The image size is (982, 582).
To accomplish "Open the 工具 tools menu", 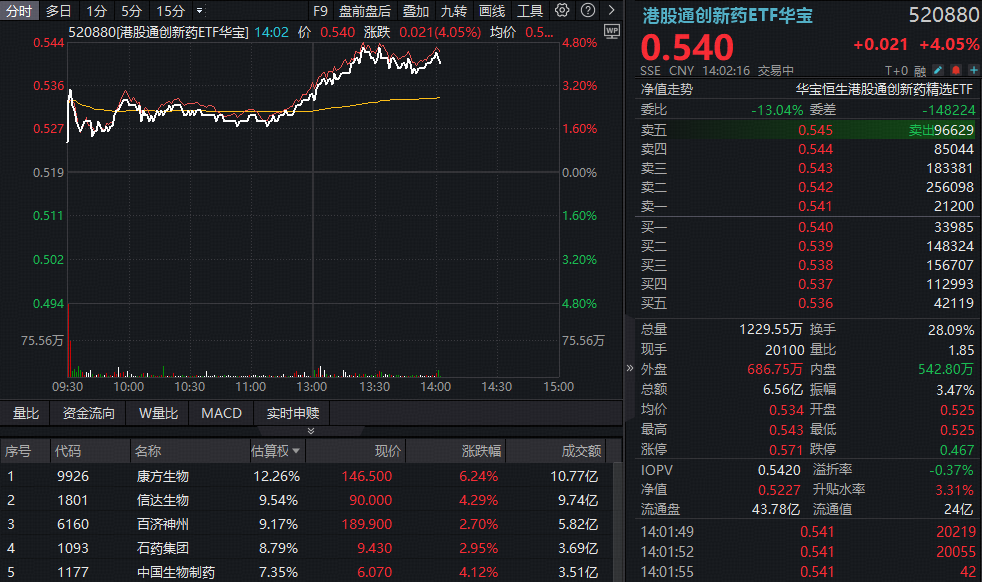I will coord(530,10).
